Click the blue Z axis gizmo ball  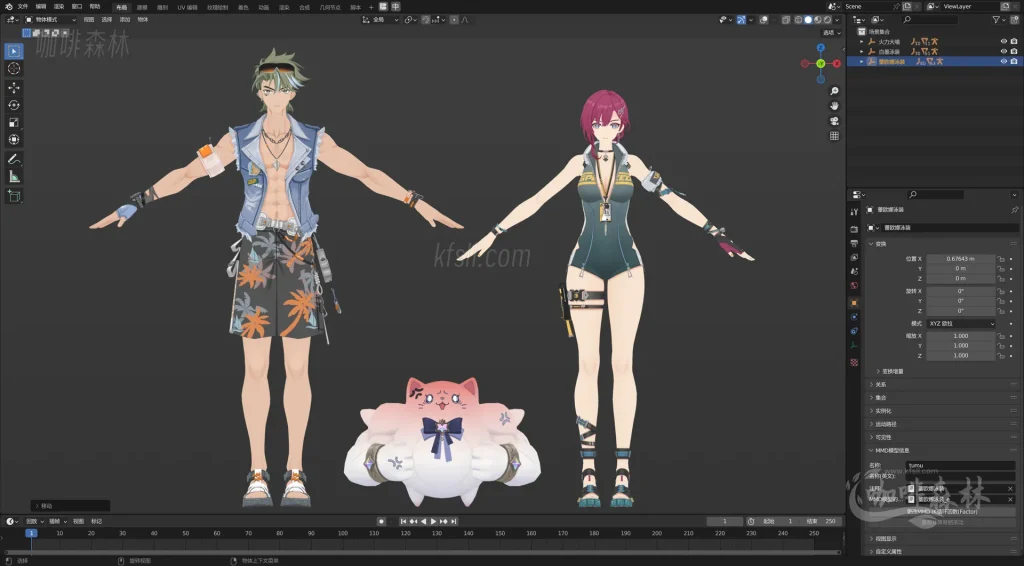821,48
